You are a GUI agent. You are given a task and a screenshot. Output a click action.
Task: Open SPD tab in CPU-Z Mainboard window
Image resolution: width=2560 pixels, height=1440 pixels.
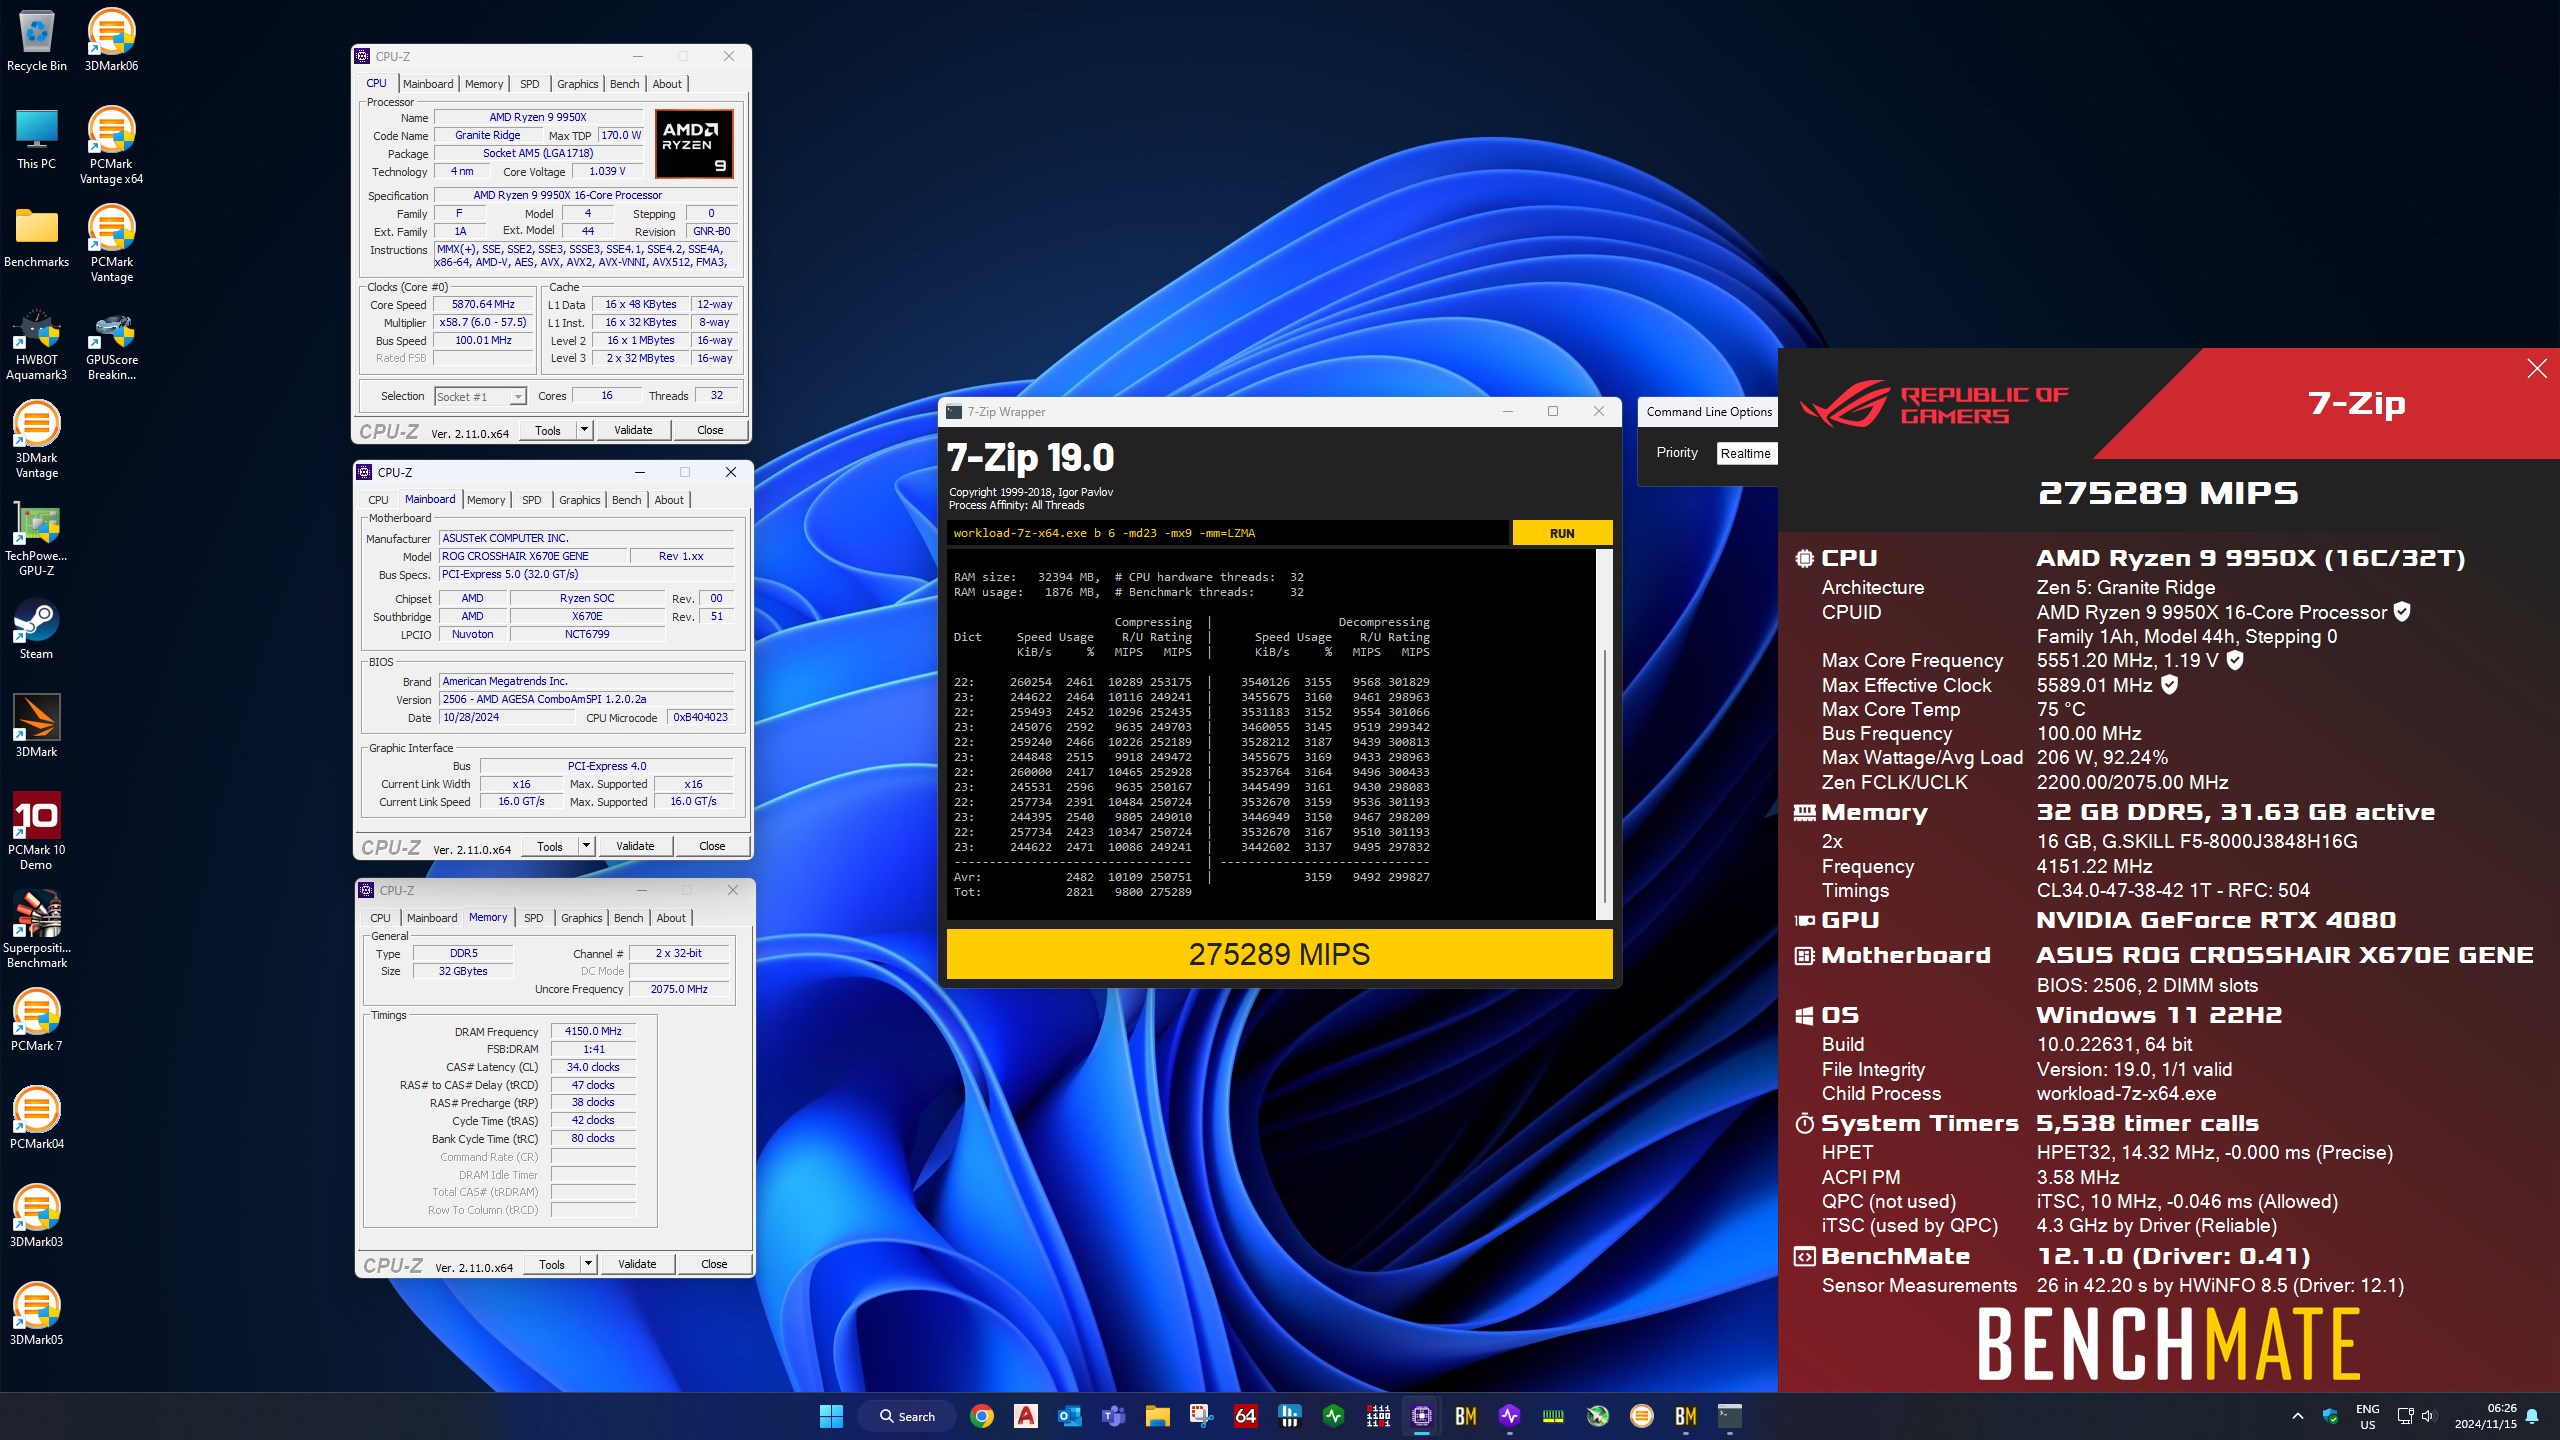point(532,500)
